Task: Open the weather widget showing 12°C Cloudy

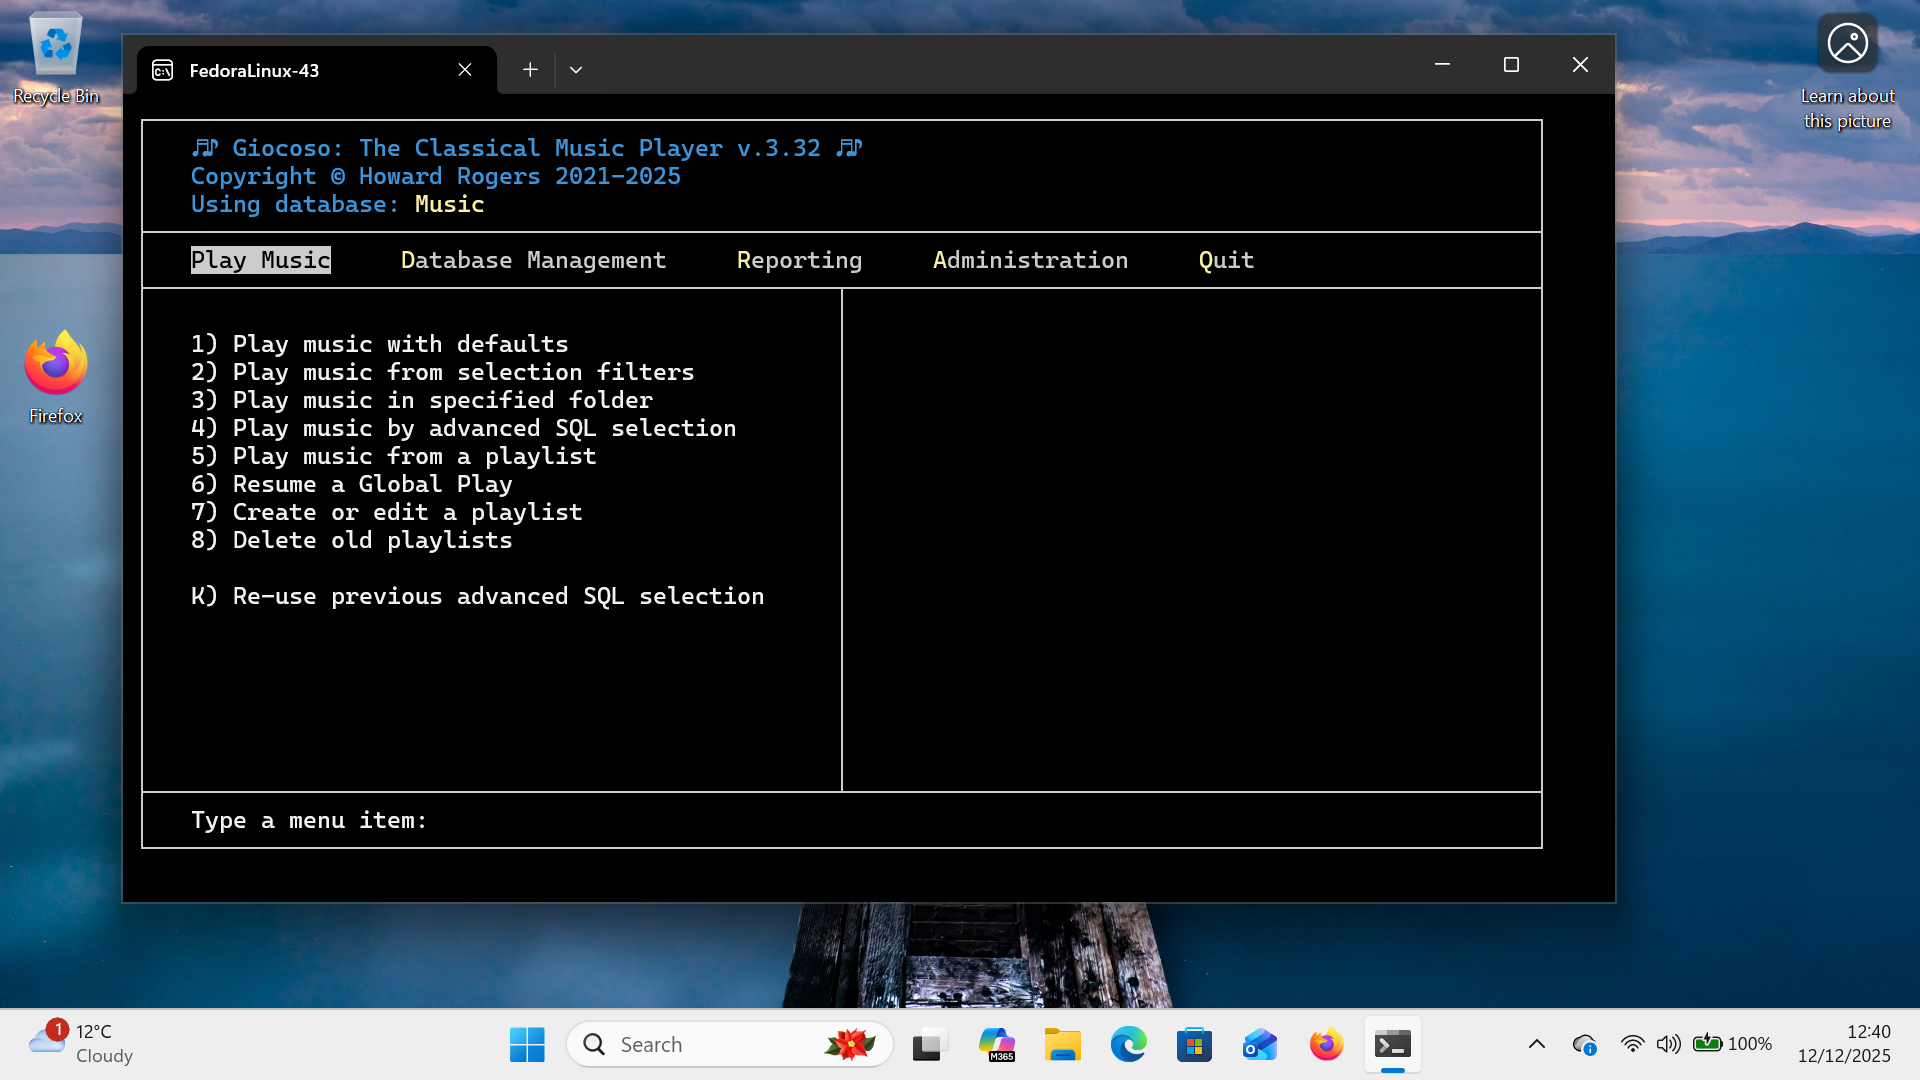Action: pos(80,1044)
